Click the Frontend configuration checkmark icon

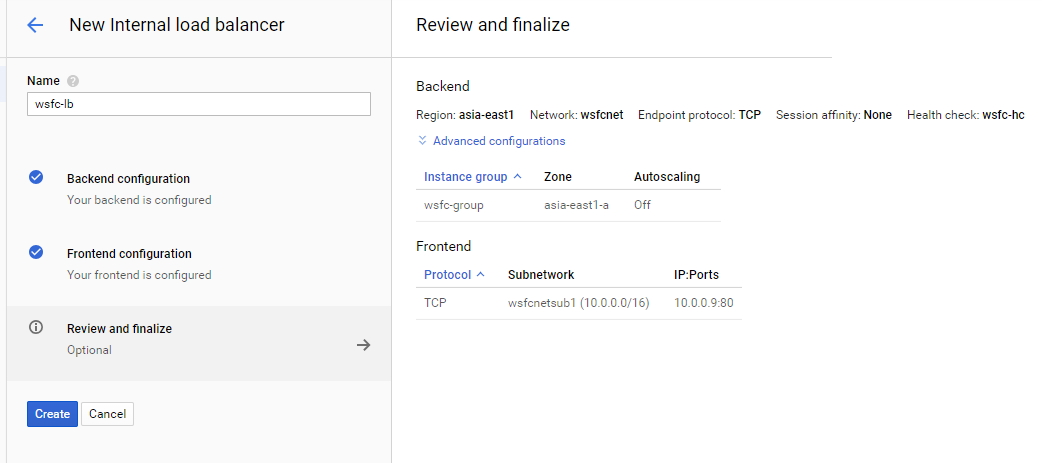36,253
